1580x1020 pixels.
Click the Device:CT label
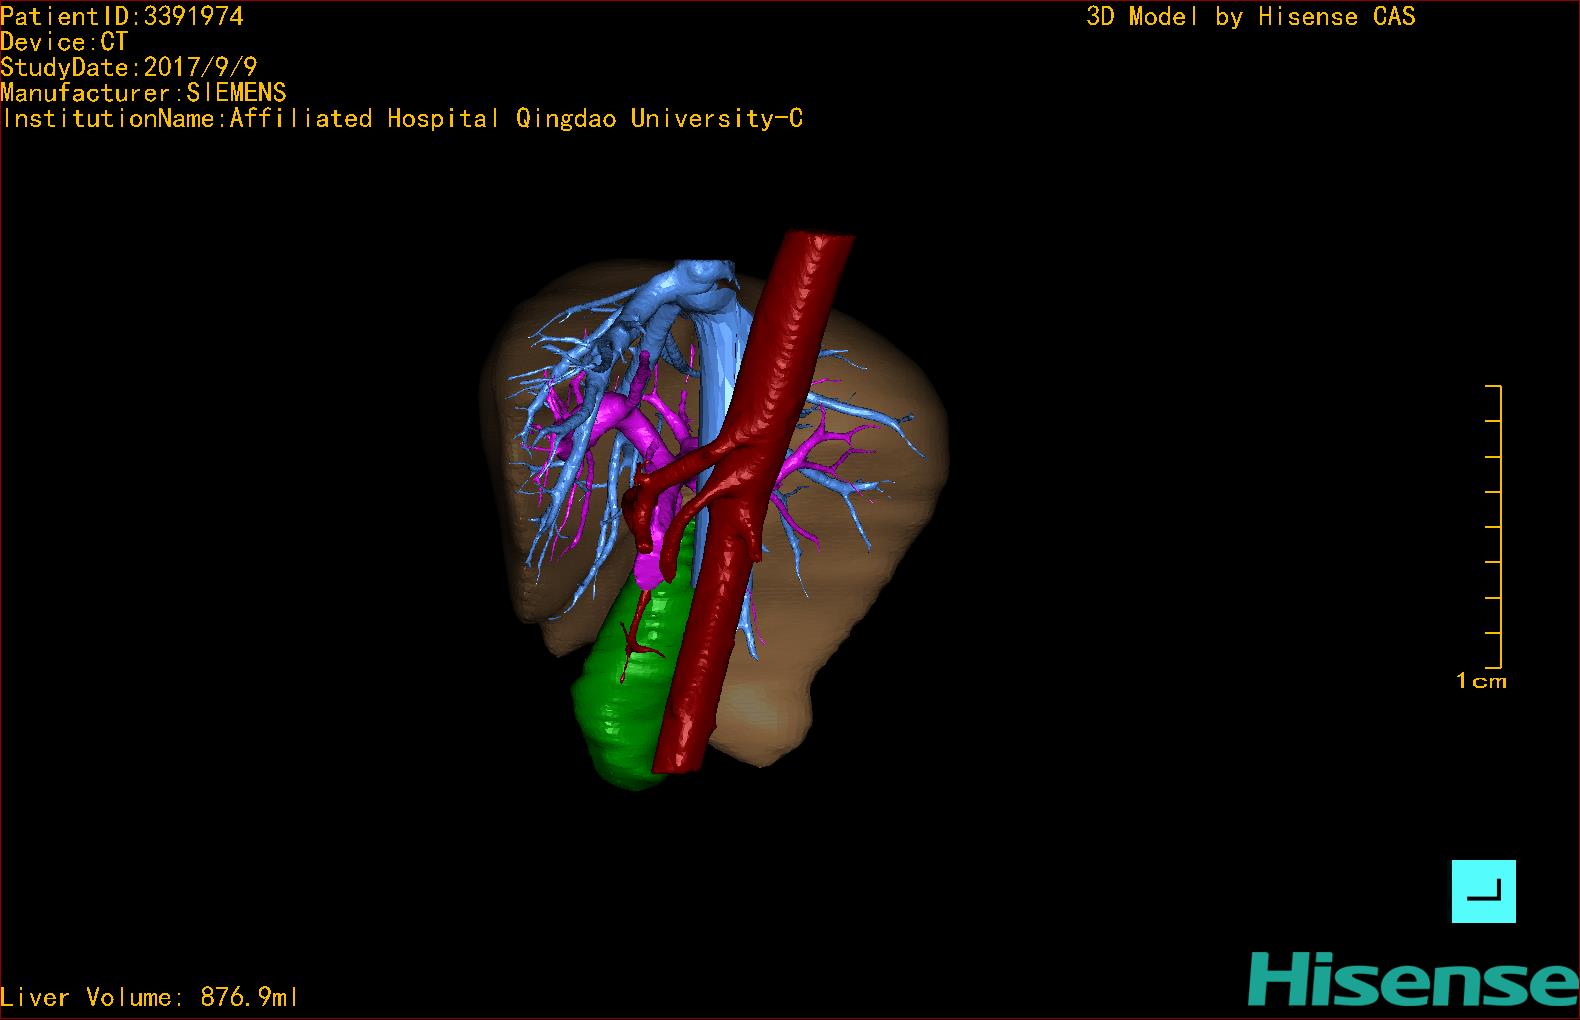64,42
